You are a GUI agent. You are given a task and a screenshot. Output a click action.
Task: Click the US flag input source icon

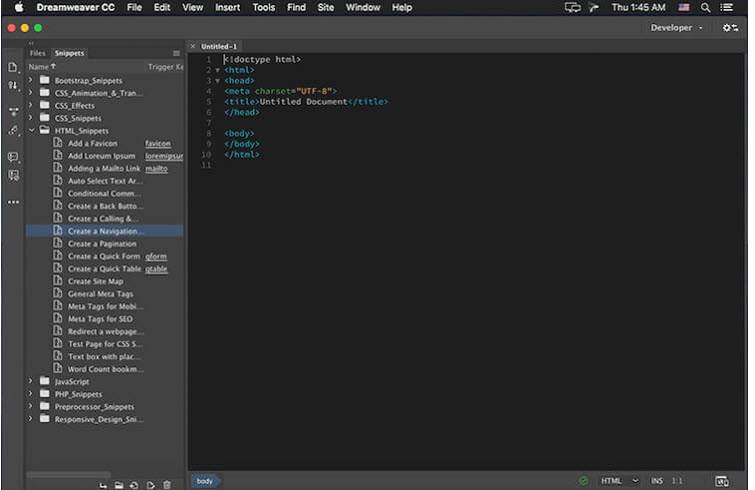(684, 8)
